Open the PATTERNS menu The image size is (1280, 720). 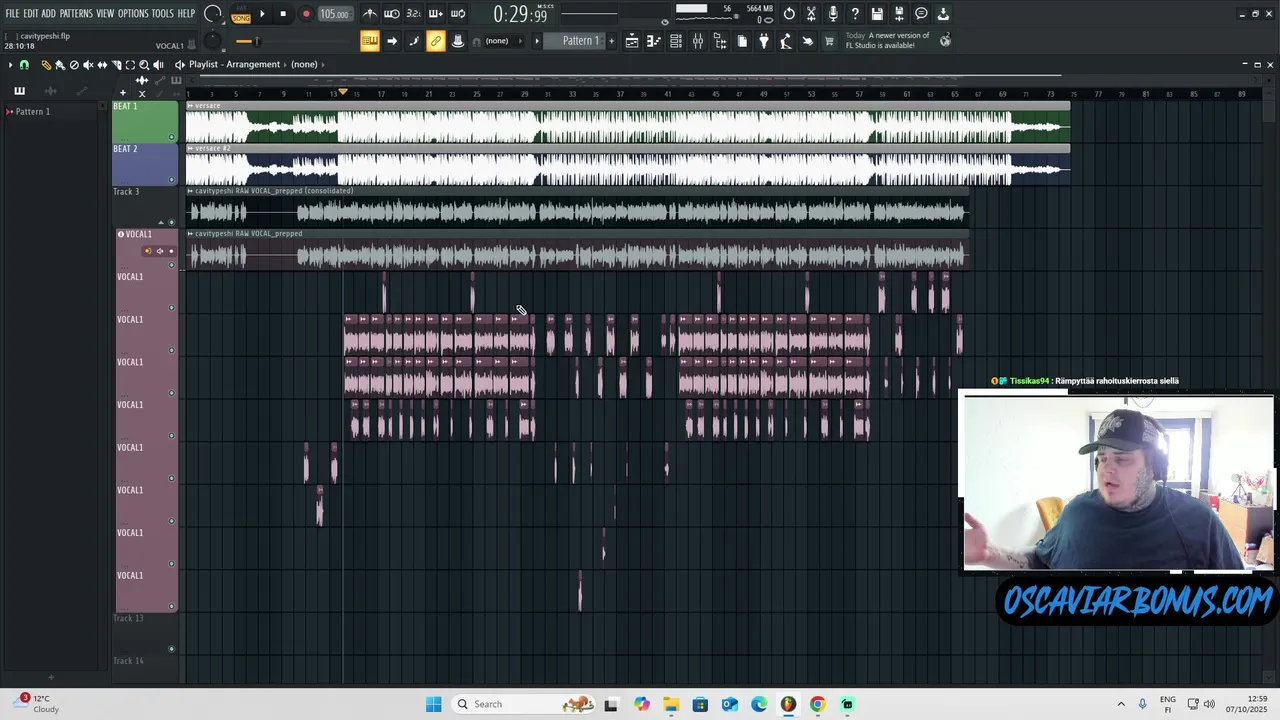tap(76, 14)
